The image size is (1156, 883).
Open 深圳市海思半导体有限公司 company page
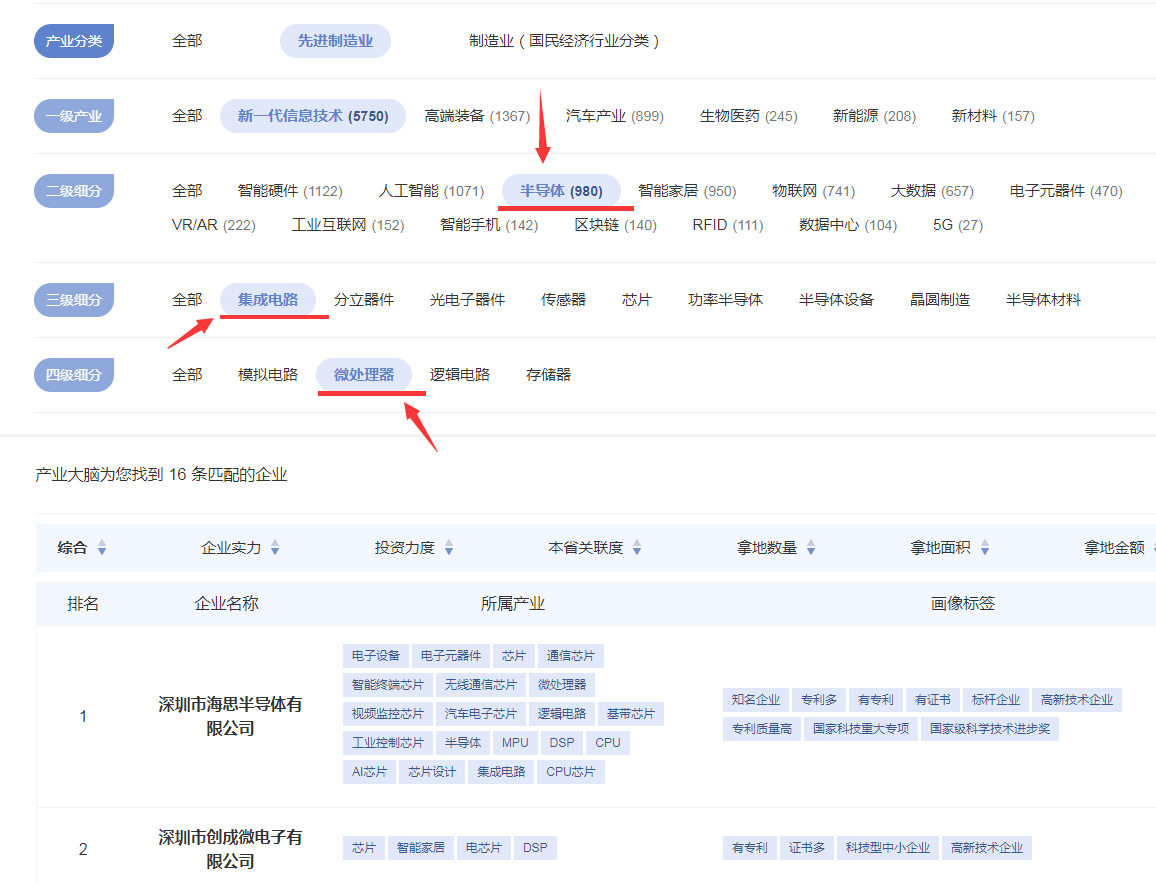pyautogui.click(x=230, y=716)
